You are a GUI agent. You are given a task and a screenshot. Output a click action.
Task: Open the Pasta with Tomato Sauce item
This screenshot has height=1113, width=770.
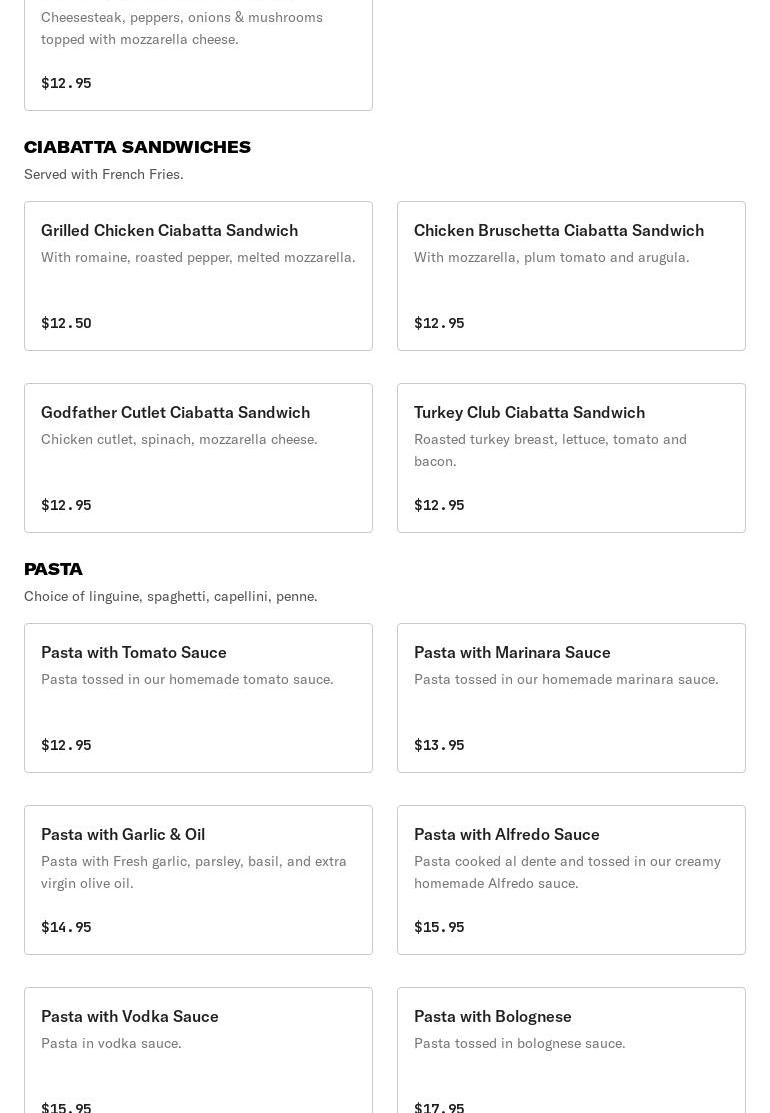[198, 697]
